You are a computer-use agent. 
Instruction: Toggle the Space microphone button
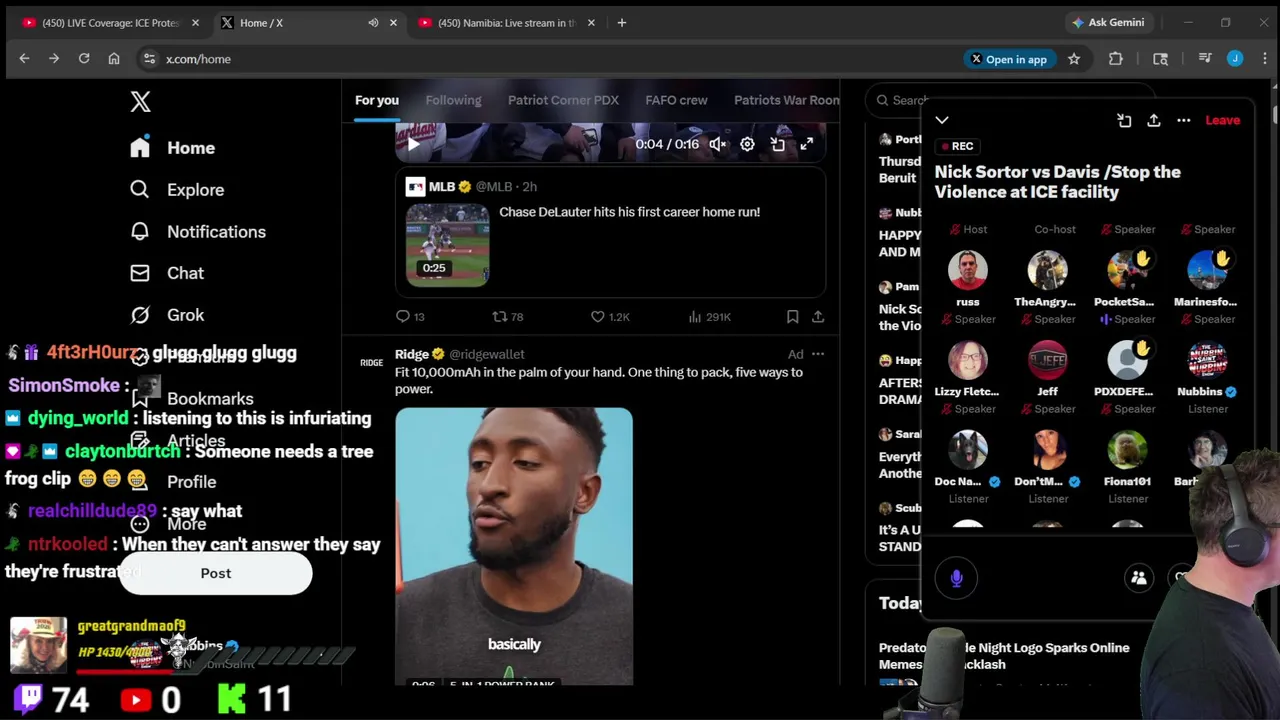957,578
